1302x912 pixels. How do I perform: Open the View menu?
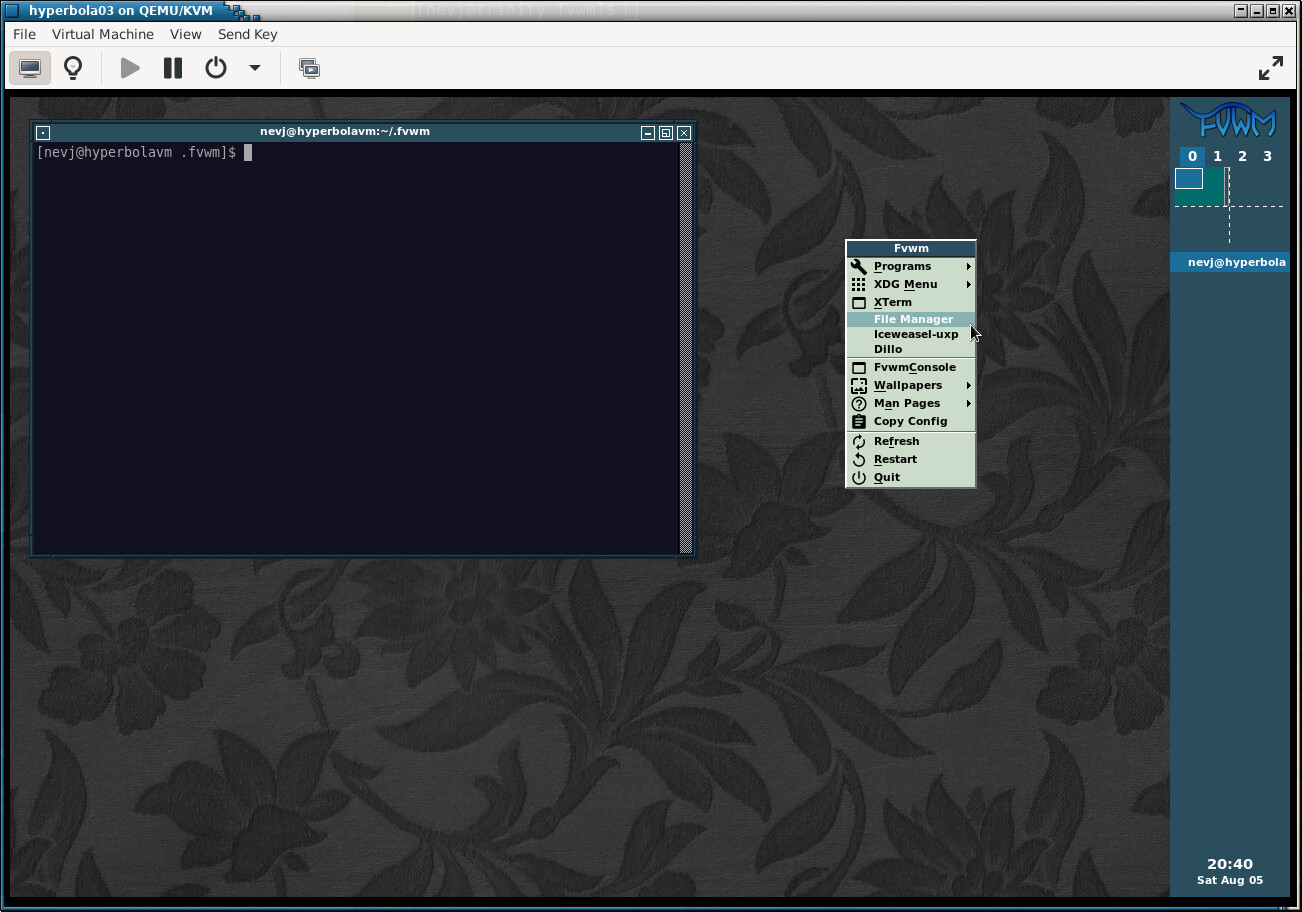[186, 34]
